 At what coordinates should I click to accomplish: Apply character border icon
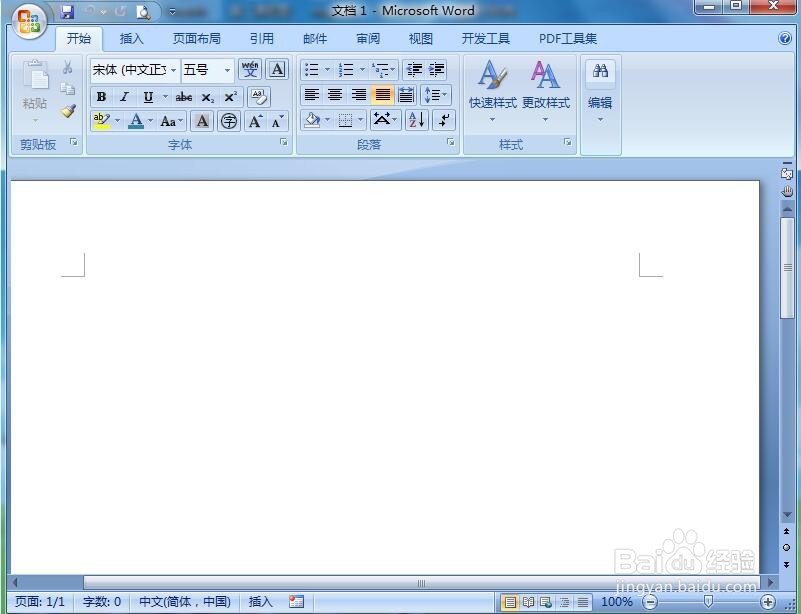pos(277,69)
